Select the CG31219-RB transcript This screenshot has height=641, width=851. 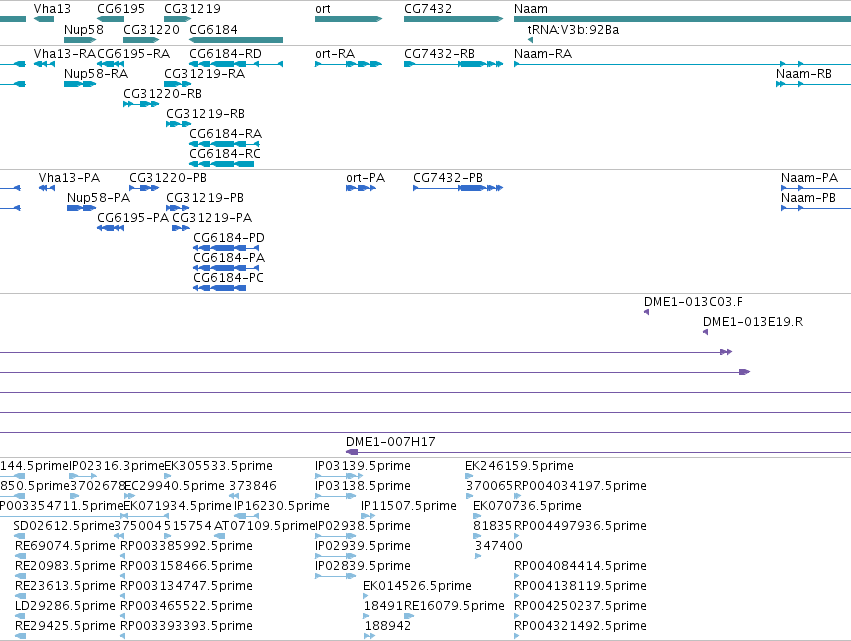(179, 124)
